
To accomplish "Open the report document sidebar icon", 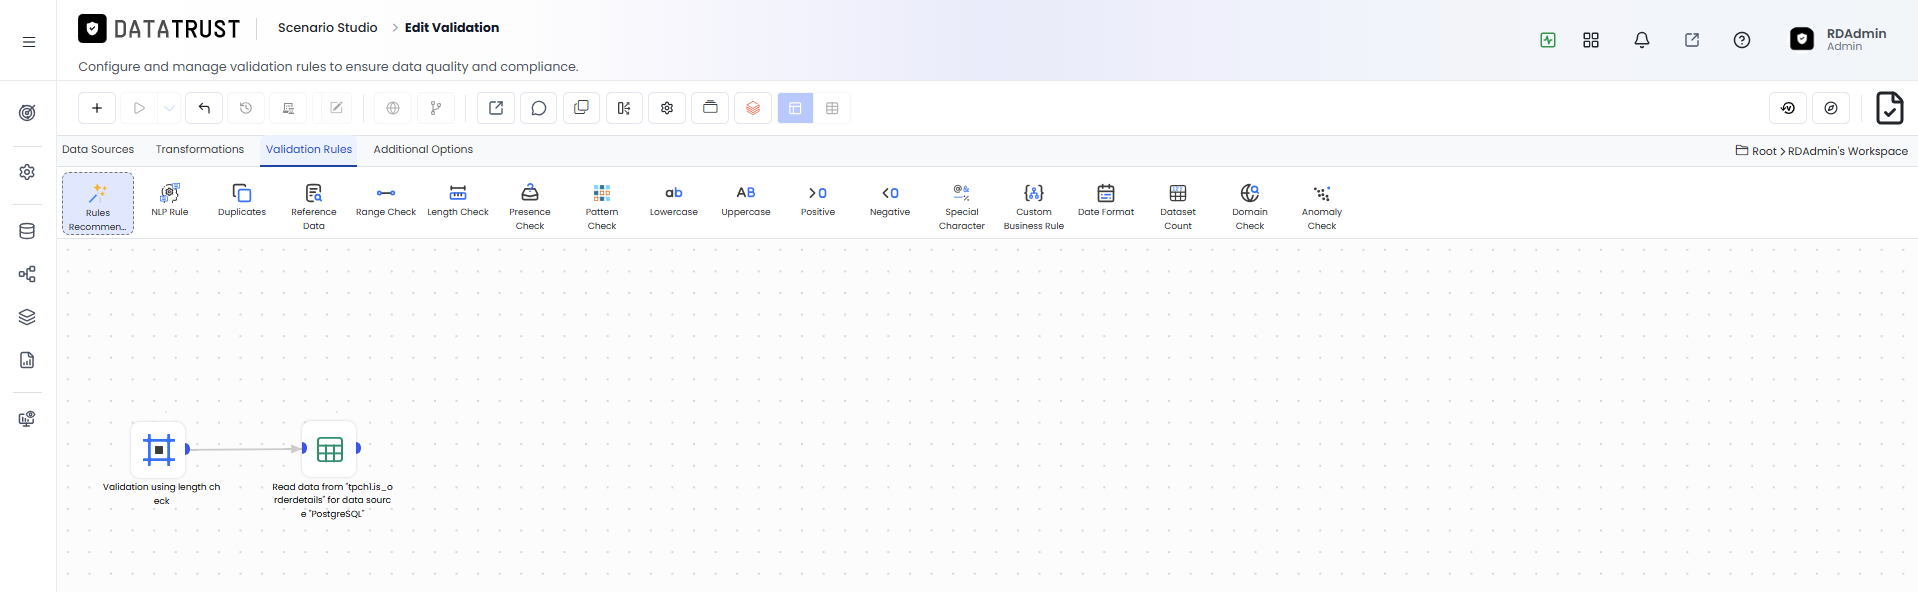I will point(27,360).
